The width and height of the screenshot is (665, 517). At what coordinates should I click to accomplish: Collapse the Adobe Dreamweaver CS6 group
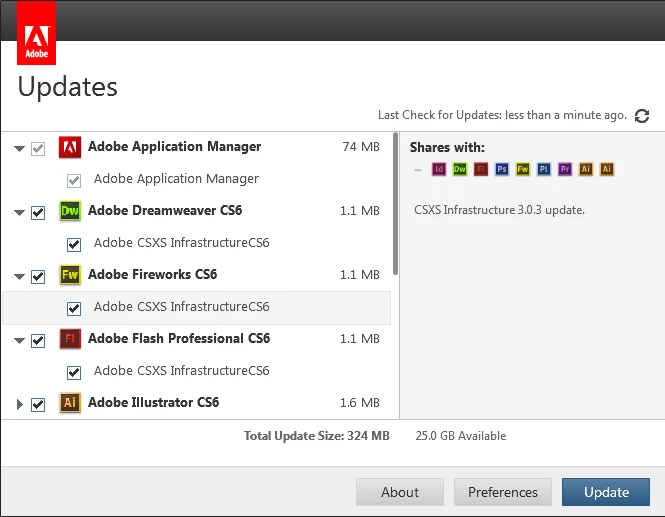(x=20, y=212)
